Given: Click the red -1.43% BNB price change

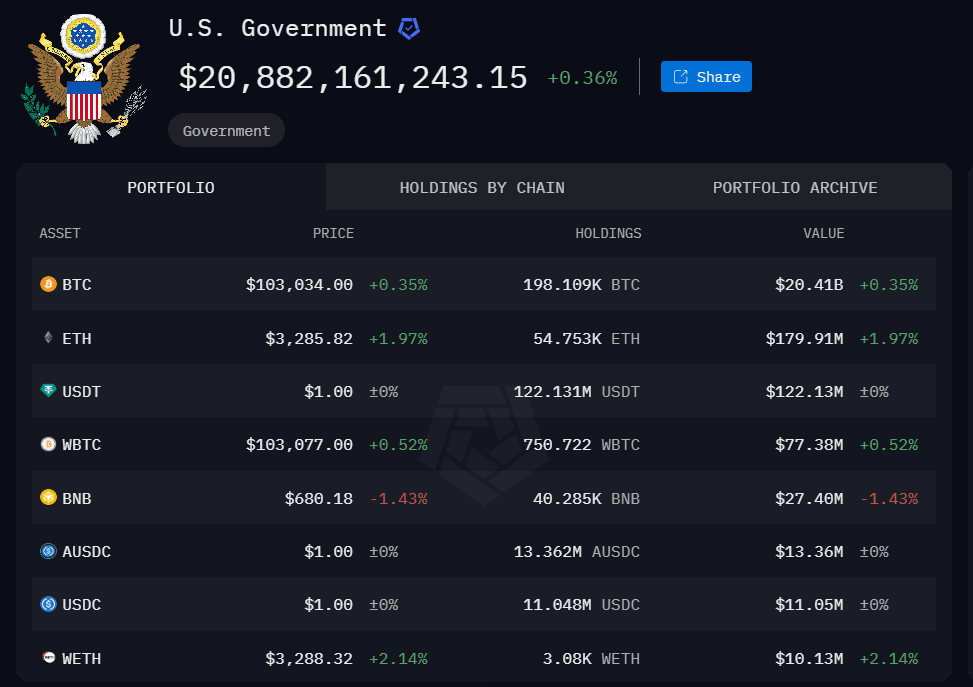Looking at the screenshot, I should [x=398, y=499].
